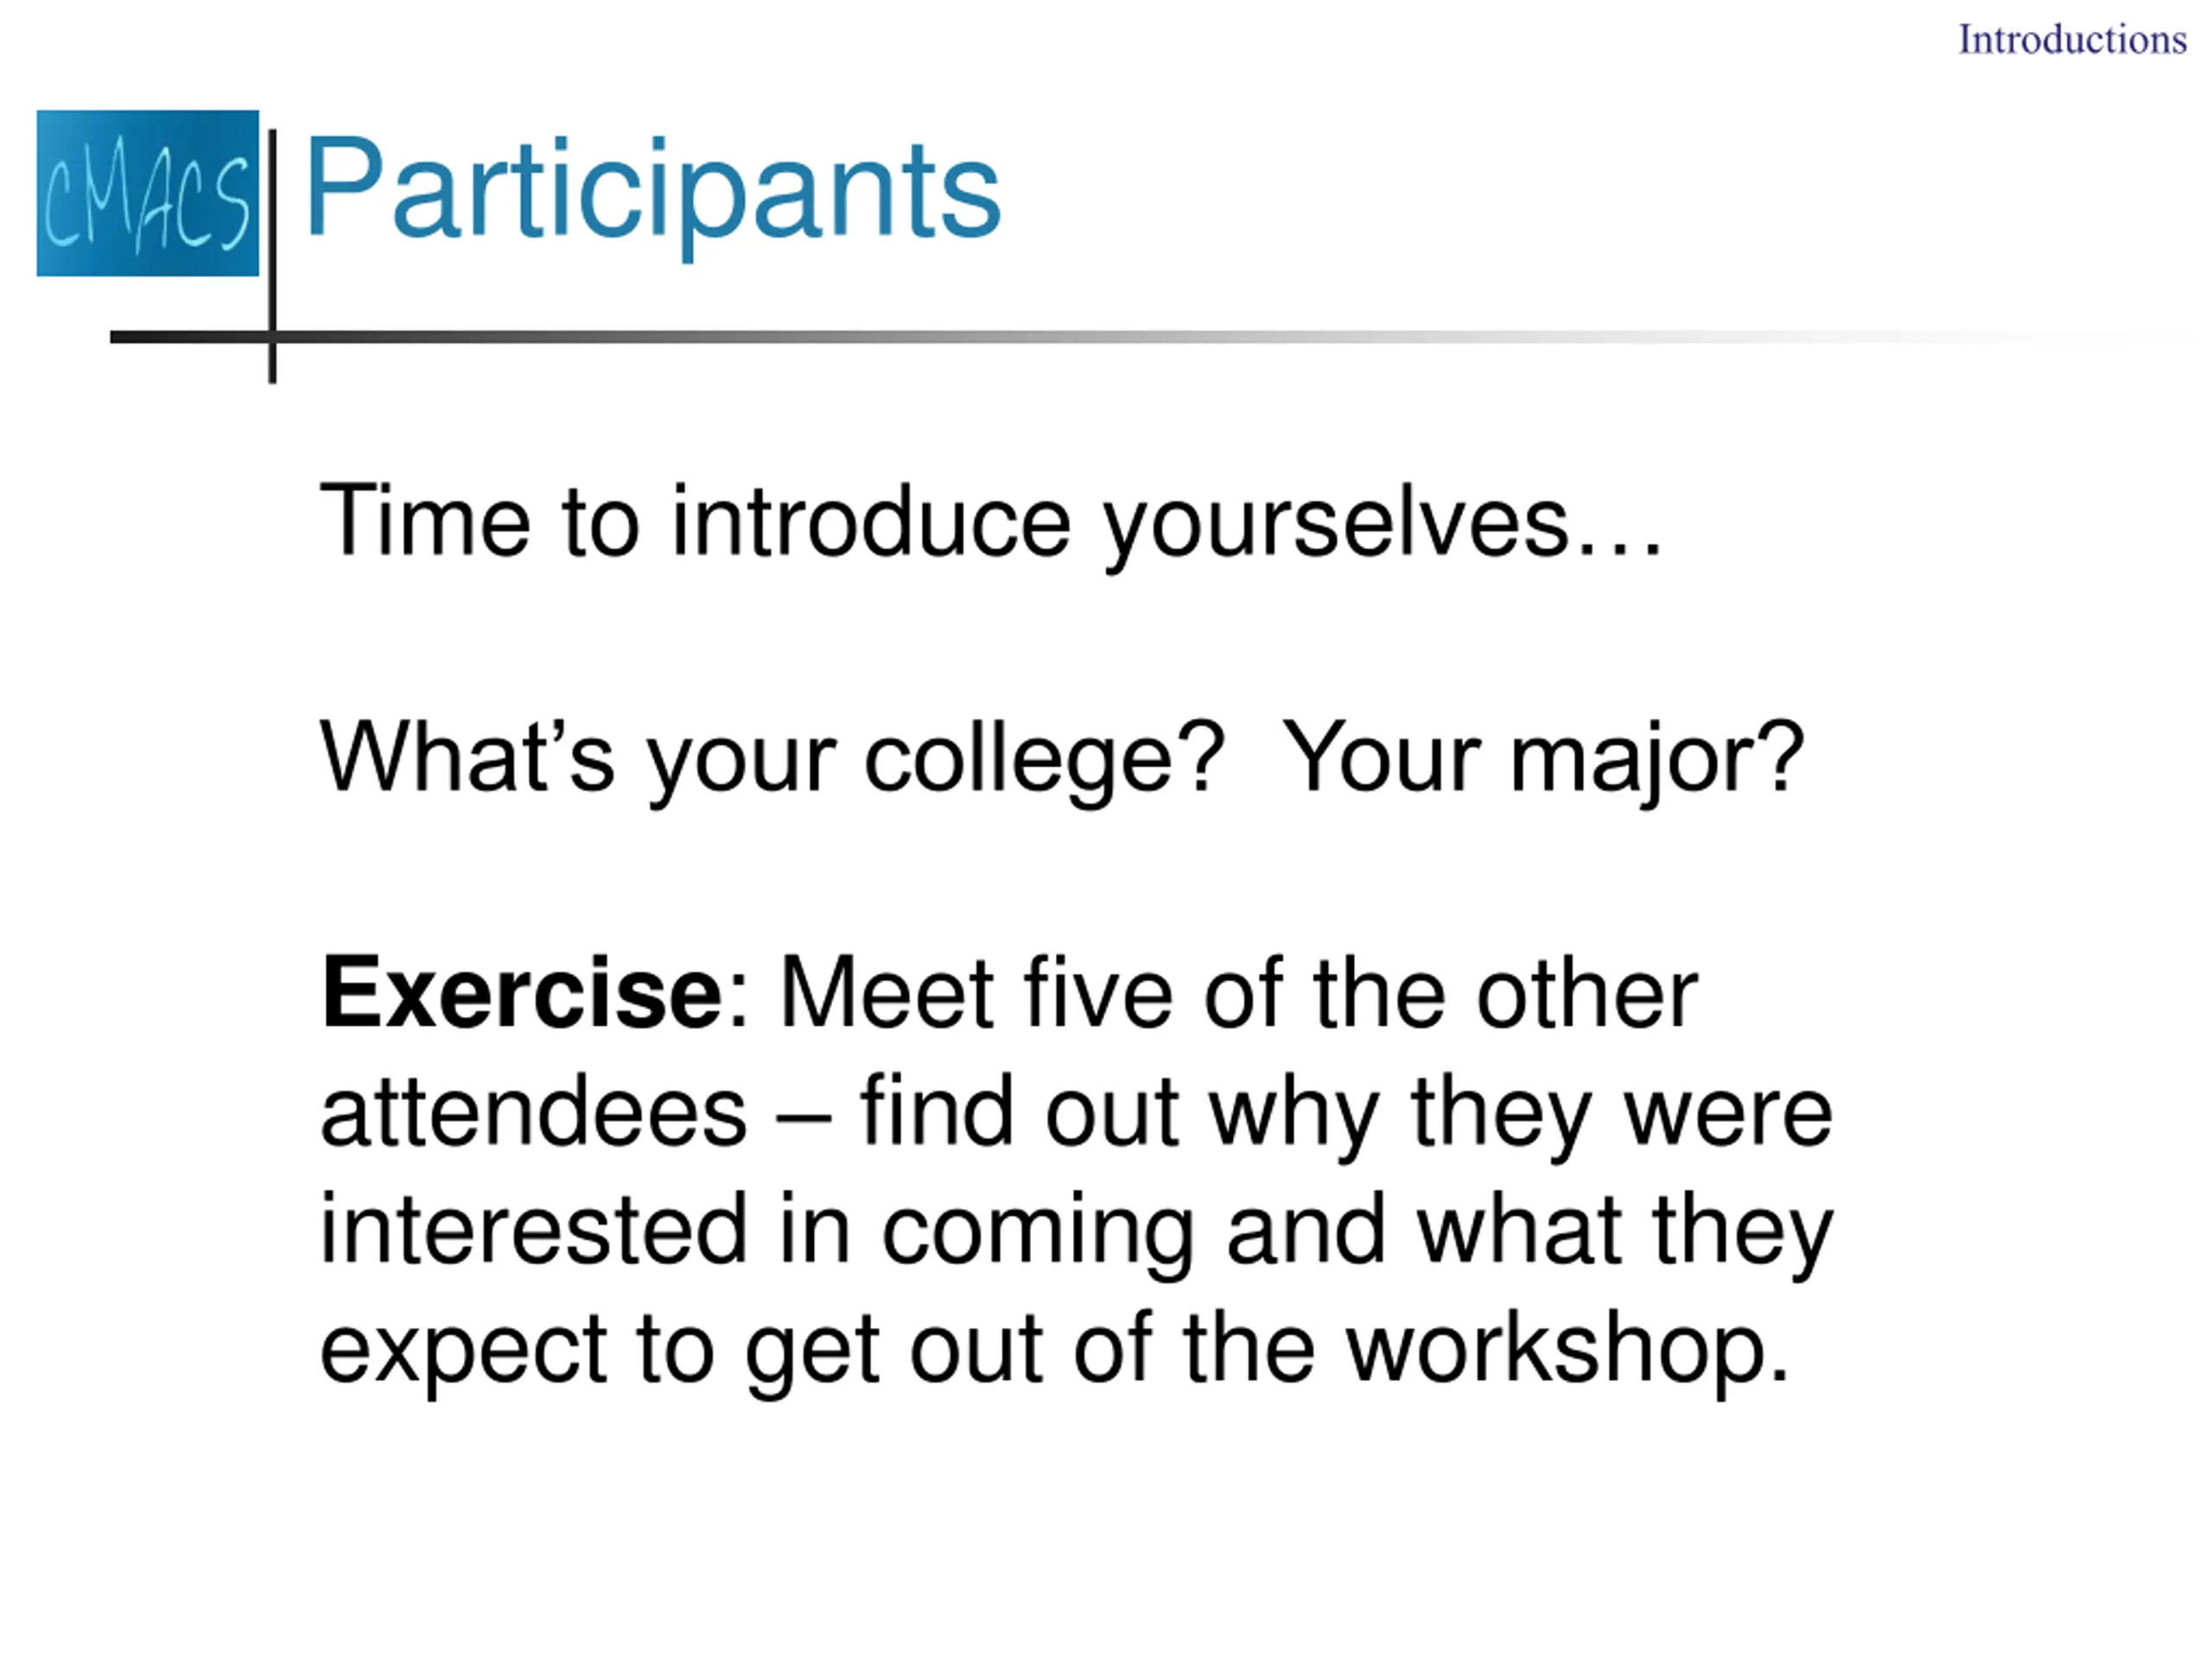Click the words 'what they' in the exercise

[1624, 1230]
